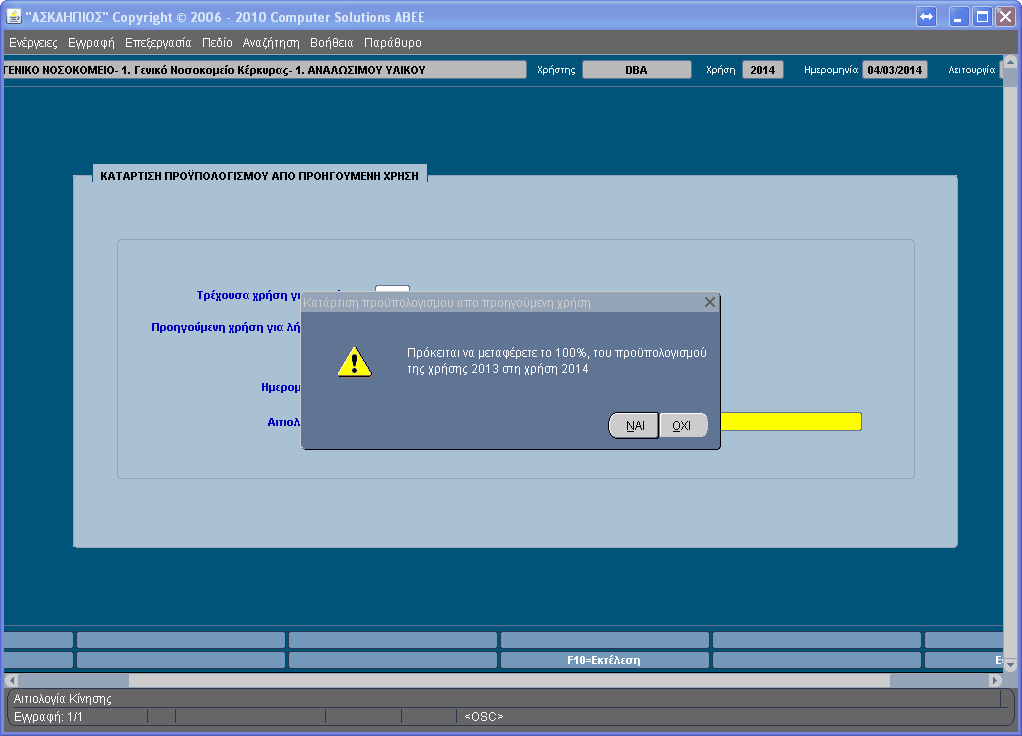1022x736 pixels.
Task: Open the Παράθυρο menu
Action: click(x=393, y=43)
